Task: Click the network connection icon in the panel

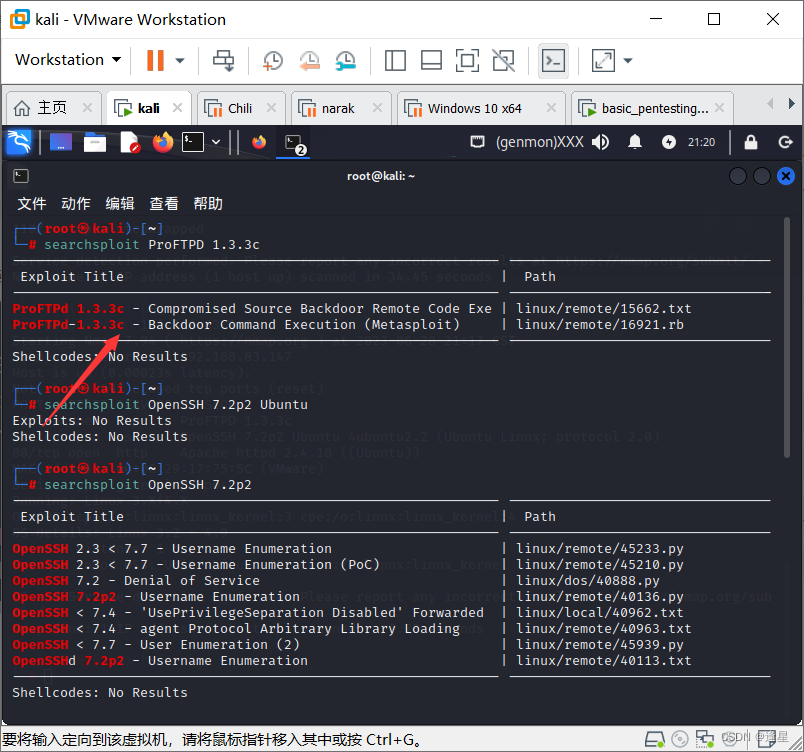Action: click(x=477, y=141)
